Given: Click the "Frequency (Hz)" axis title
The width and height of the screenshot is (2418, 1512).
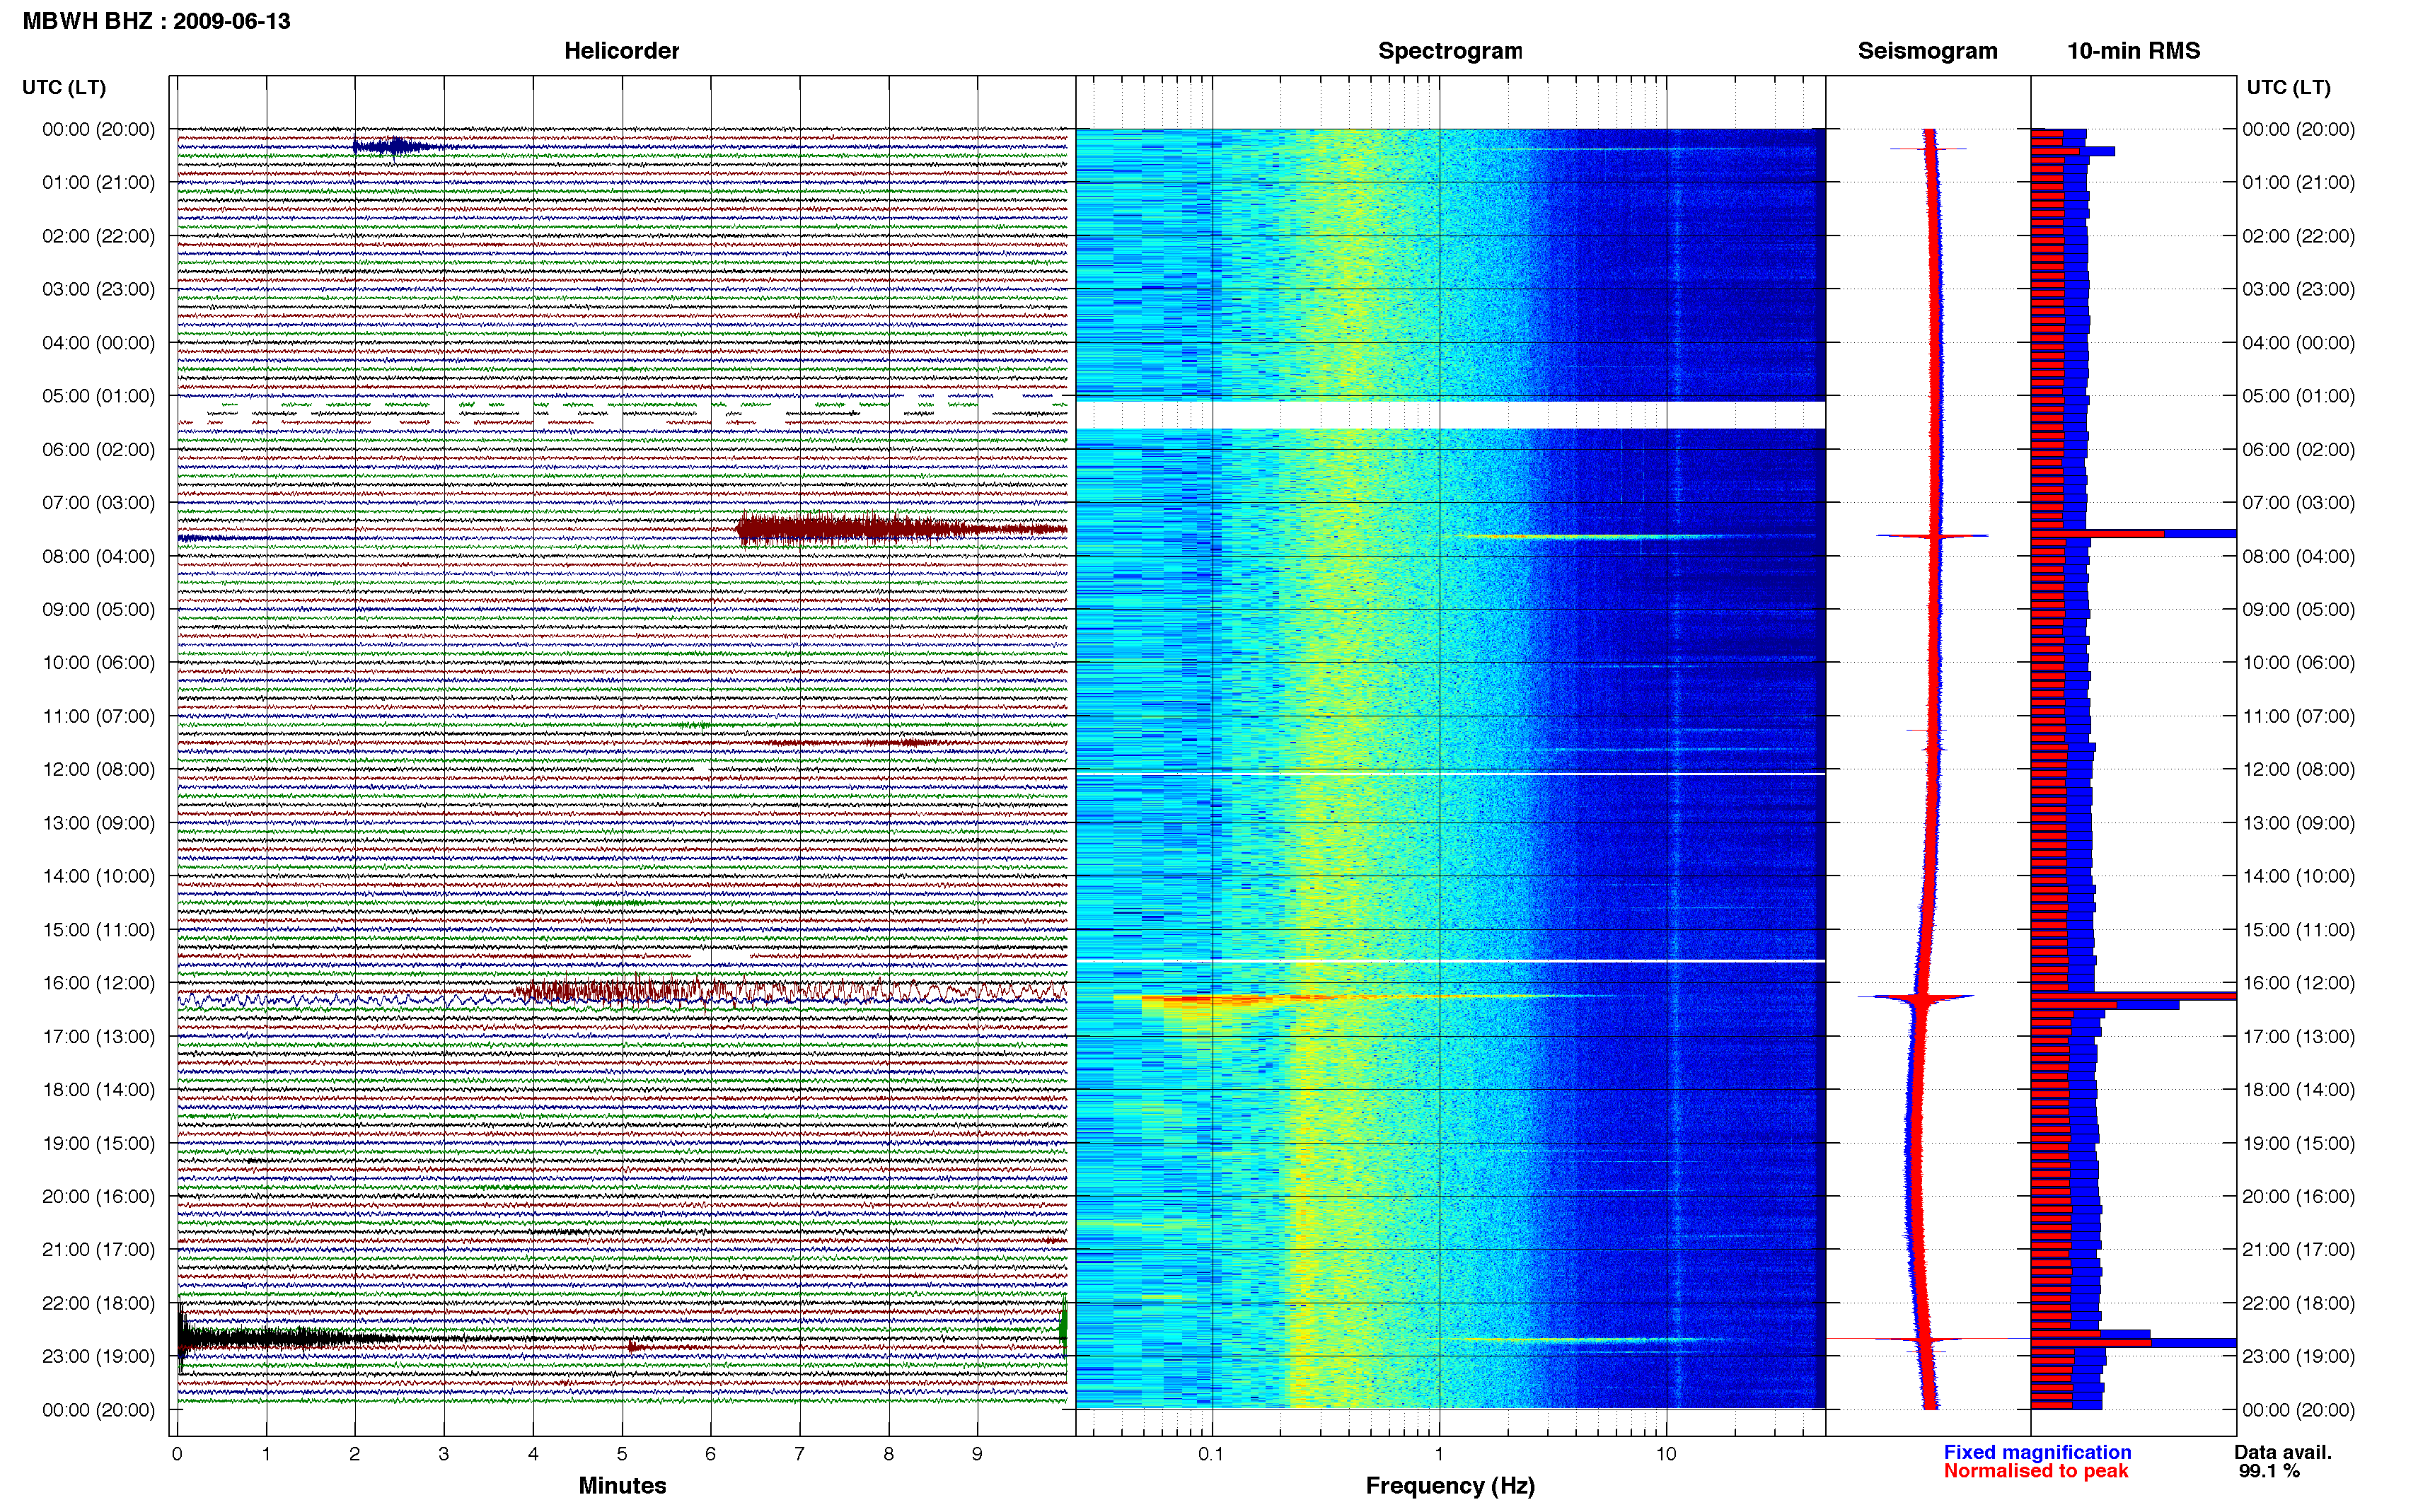Looking at the screenshot, I should pos(1450,1486).
